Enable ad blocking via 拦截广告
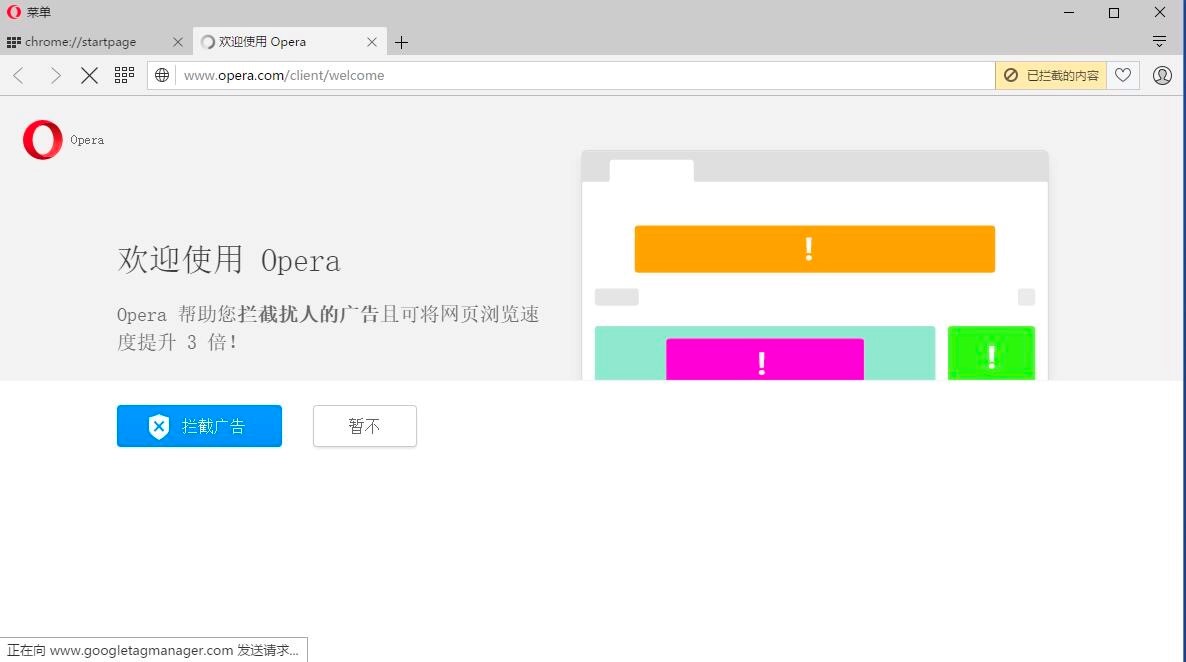The height and width of the screenshot is (662, 1186). tap(199, 426)
